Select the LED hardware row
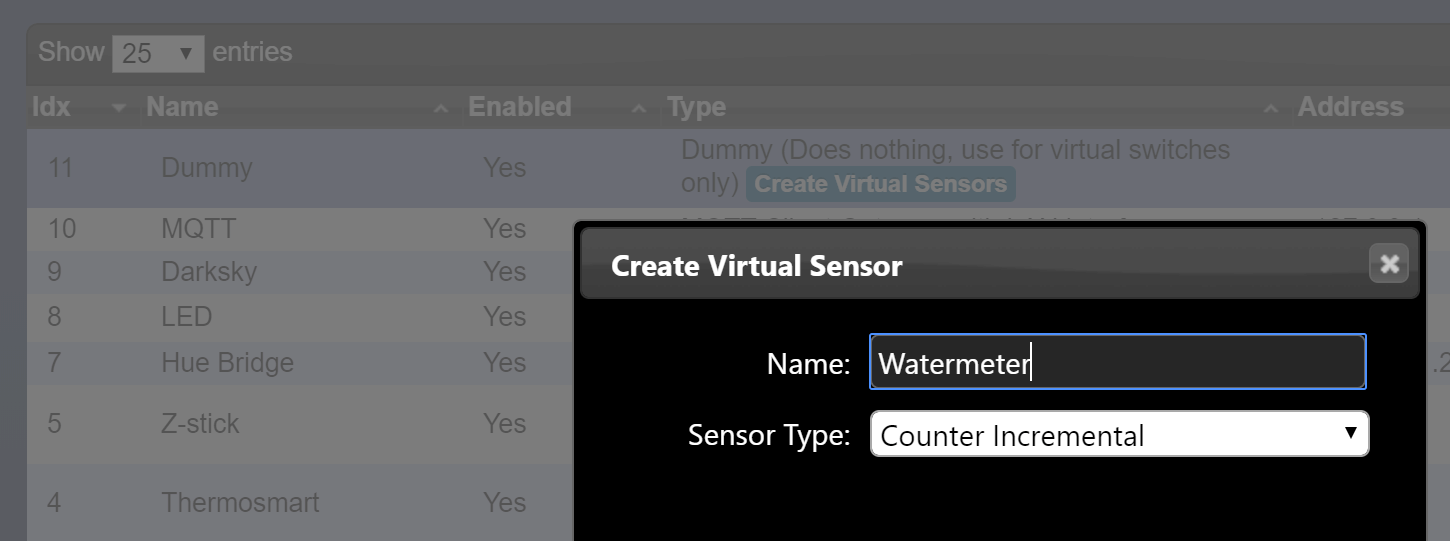The height and width of the screenshot is (541, 1450). coord(300,317)
